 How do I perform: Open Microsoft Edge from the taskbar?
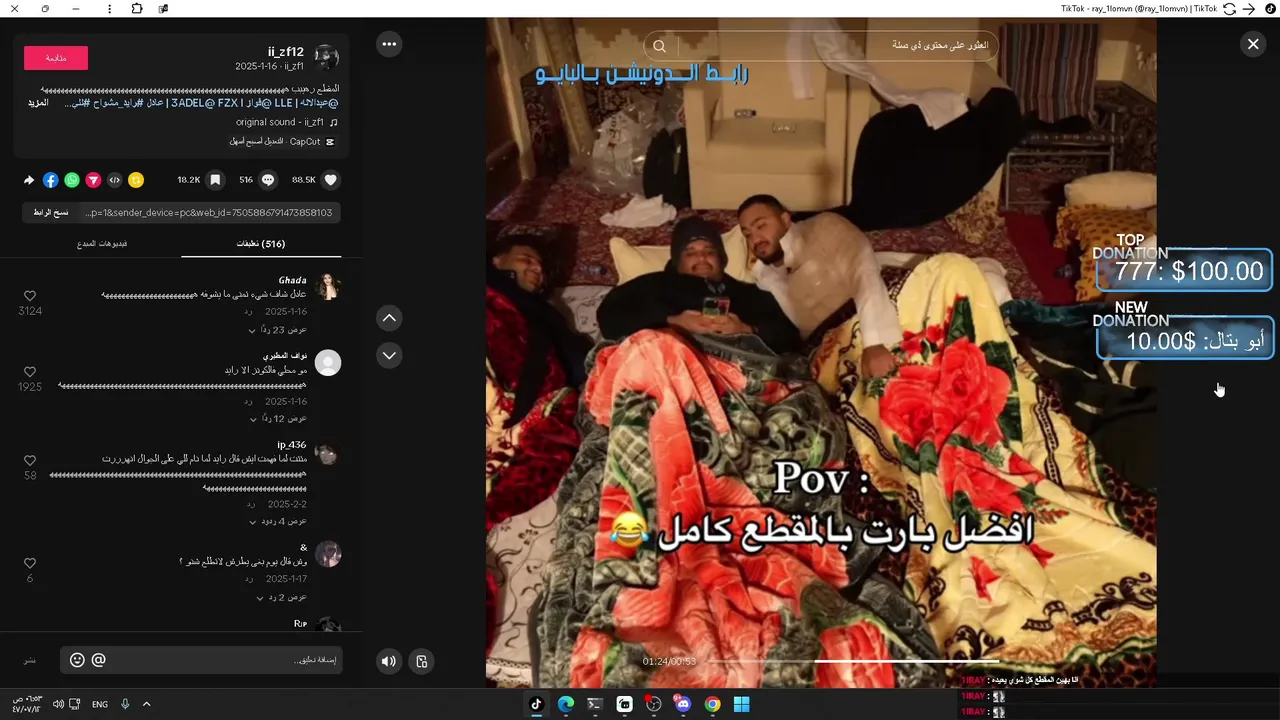coord(566,704)
